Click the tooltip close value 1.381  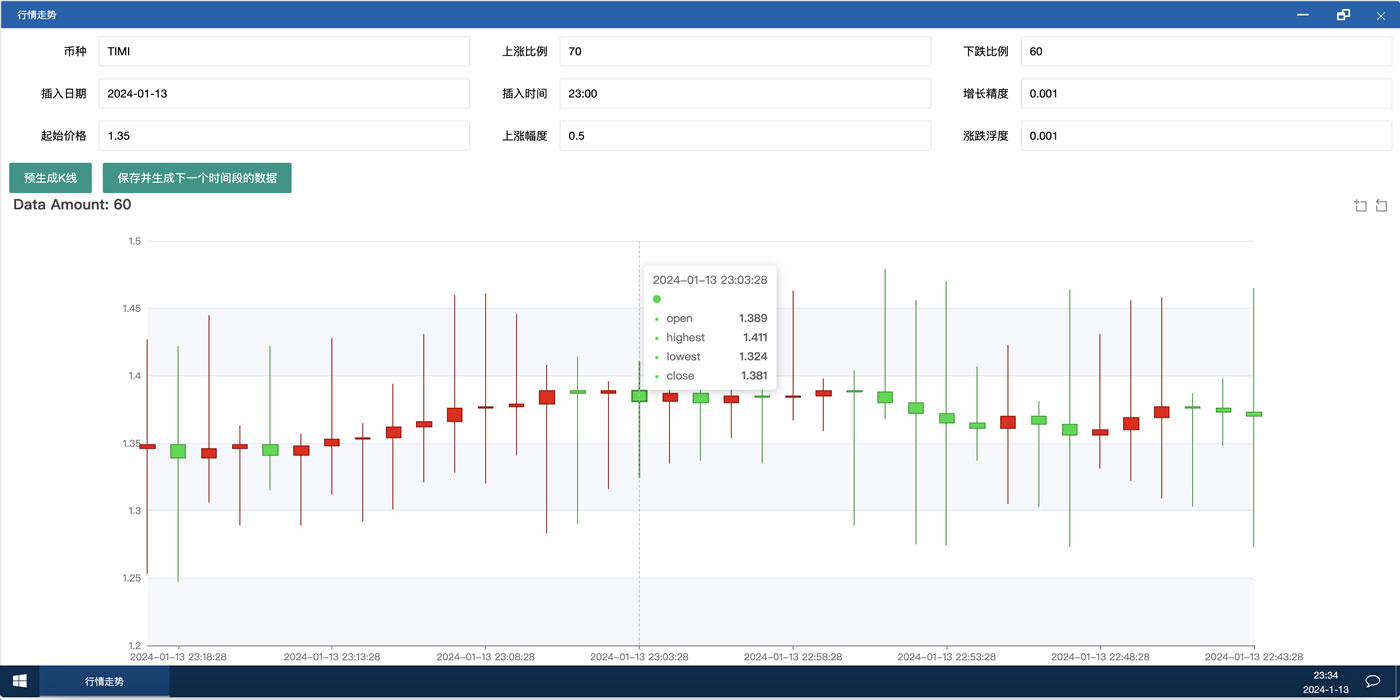pos(754,376)
